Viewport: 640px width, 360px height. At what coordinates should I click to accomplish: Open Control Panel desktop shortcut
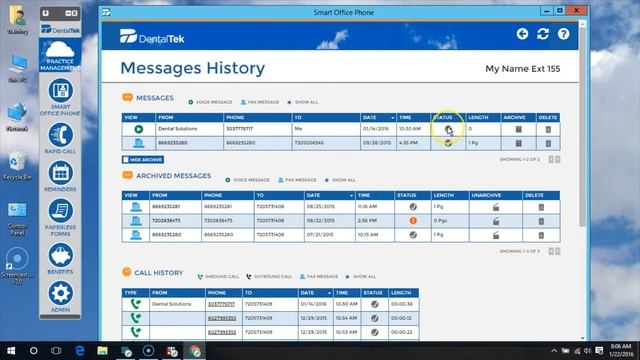[x=17, y=218]
